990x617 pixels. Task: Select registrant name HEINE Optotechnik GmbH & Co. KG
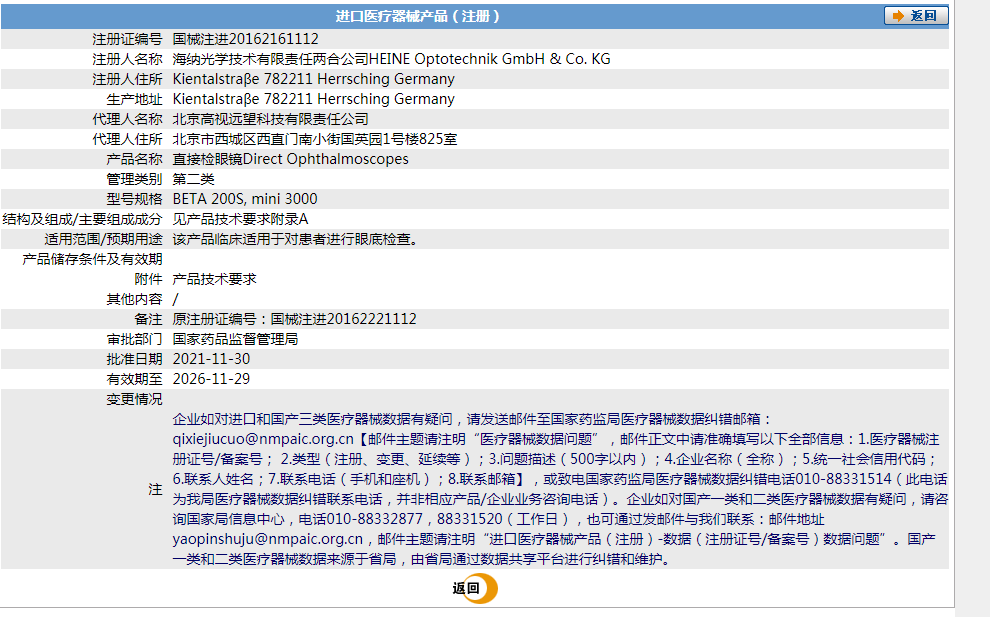pyautogui.click(x=489, y=59)
